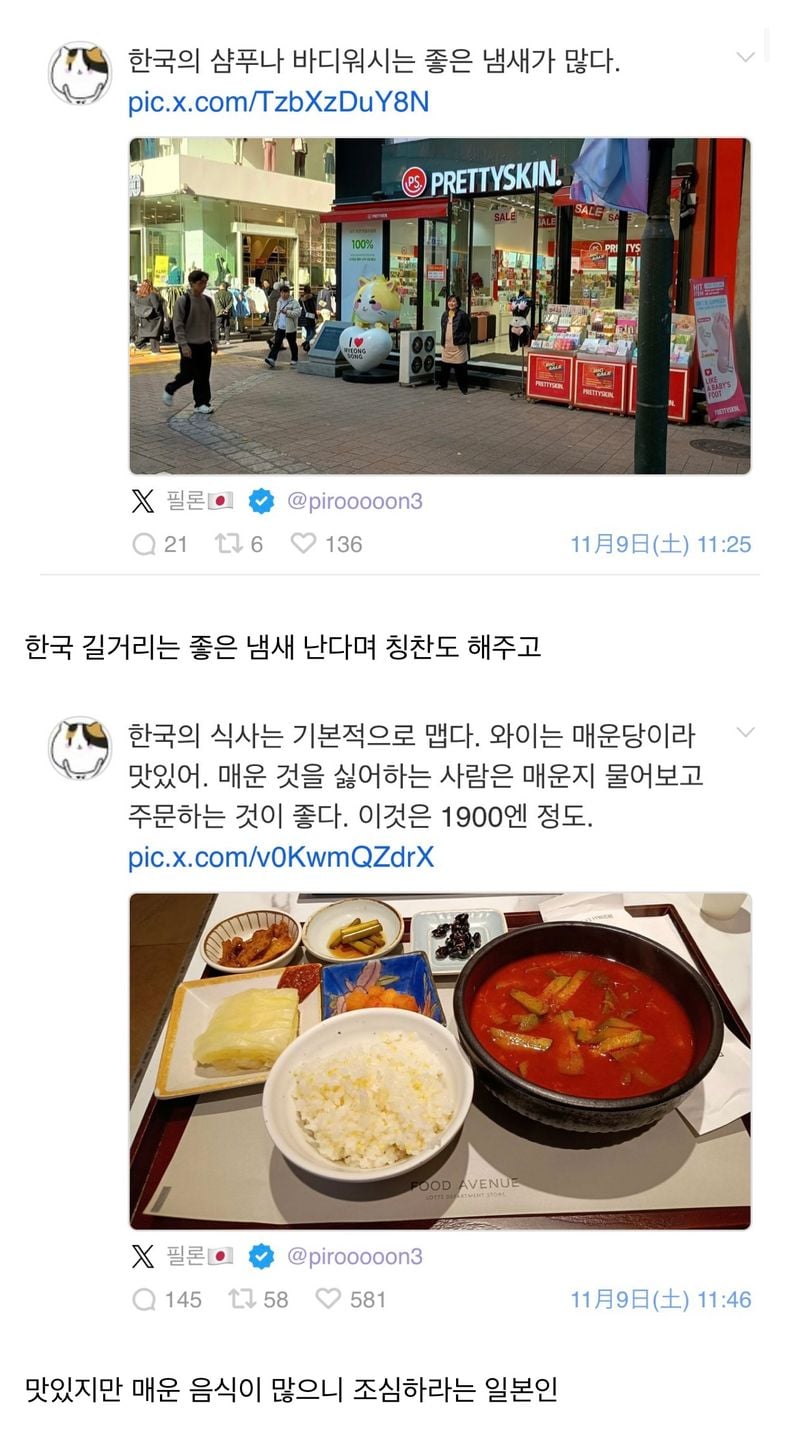
Task: Retweet the shampoo post showing 6 retweets
Action: pyautogui.click(x=228, y=544)
